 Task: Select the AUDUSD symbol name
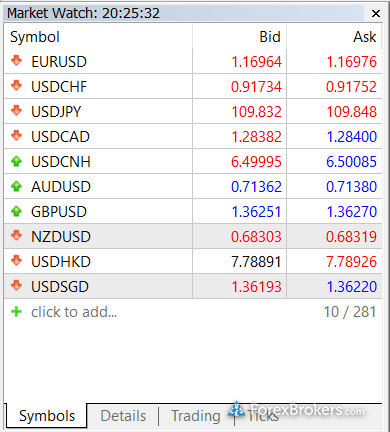(x=61, y=187)
